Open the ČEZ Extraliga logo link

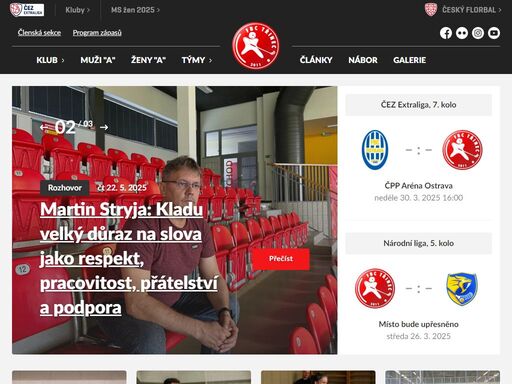click(27, 10)
